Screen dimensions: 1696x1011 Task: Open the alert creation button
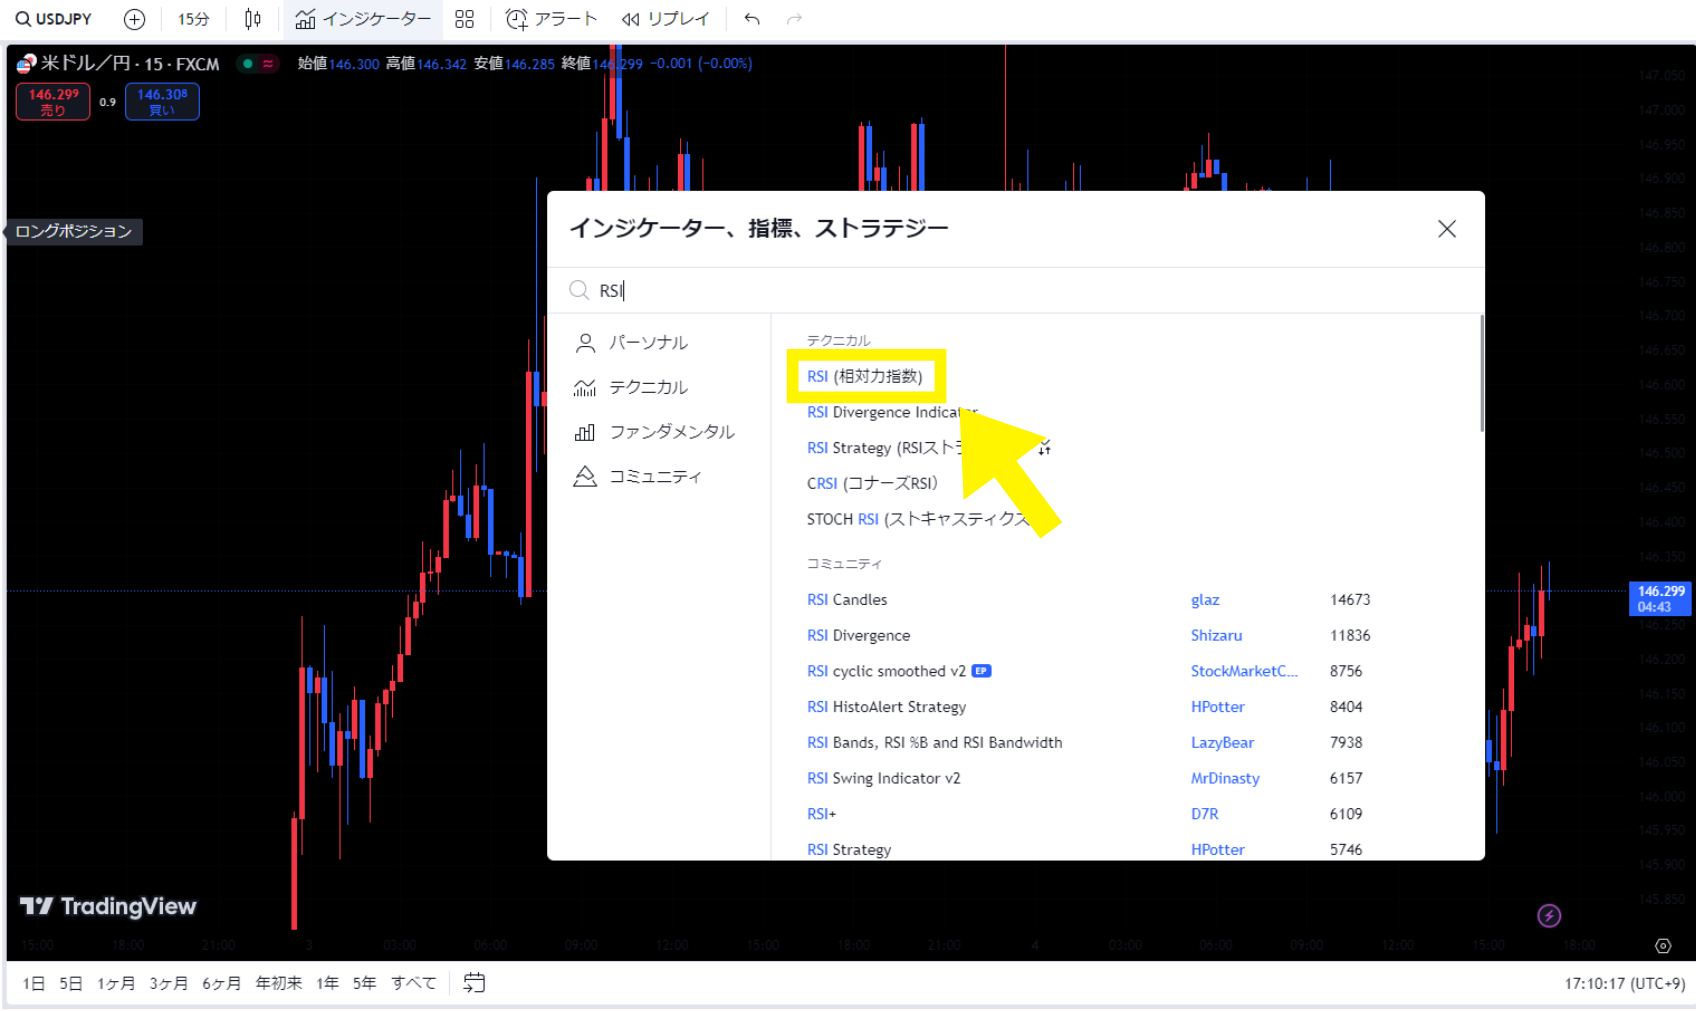(551, 19)
